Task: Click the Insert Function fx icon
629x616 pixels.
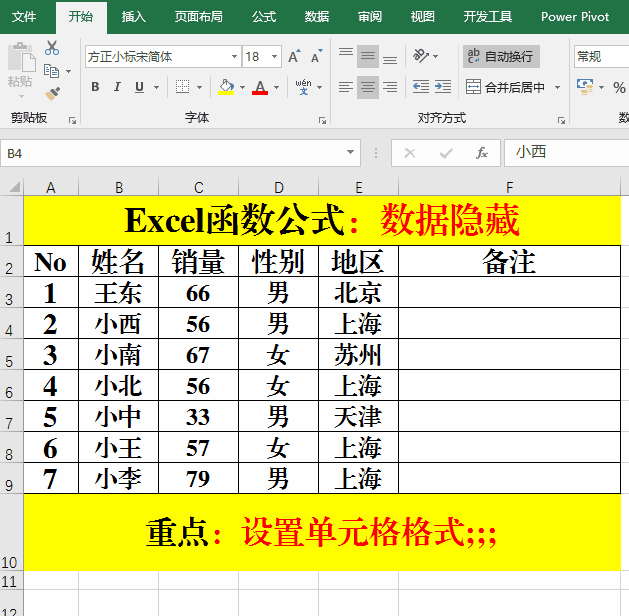Action: click(x=482, y=153)
